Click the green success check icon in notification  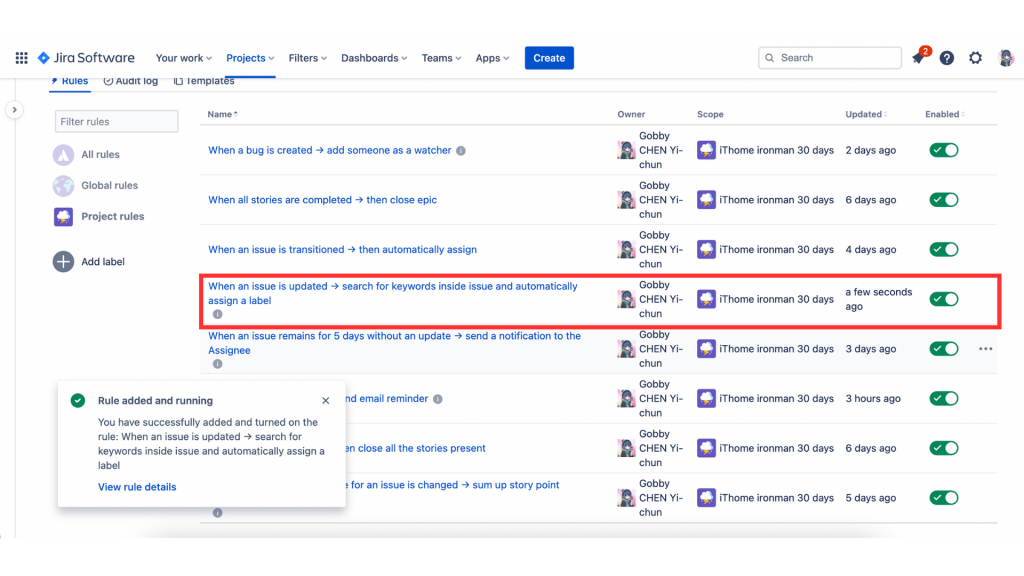click(78, 400)
